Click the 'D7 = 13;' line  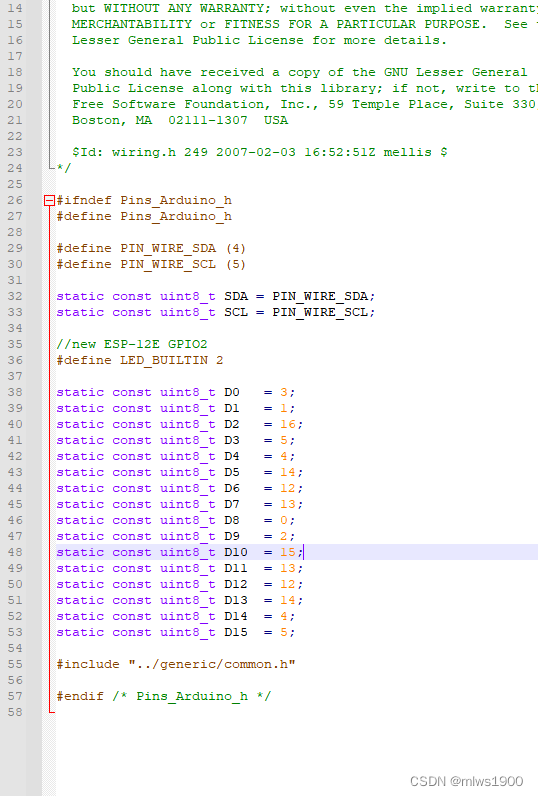[x=180, y=504]
